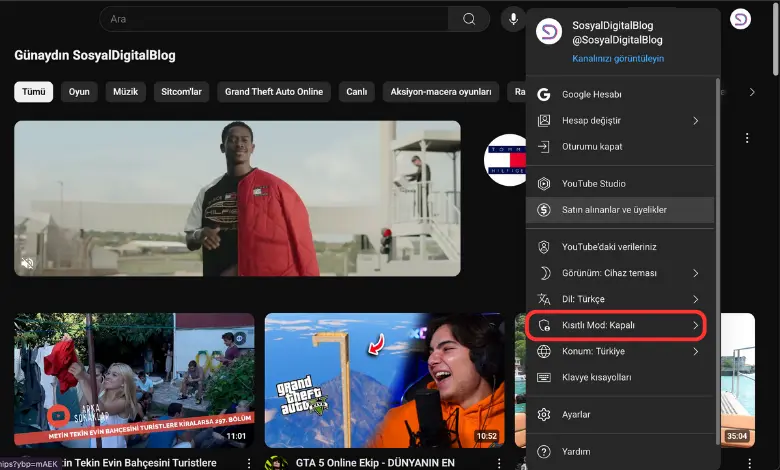Image resolution: width=780 pixels, height=470 pixels.
Task: Open Yardım help entry
Action: 620,452
